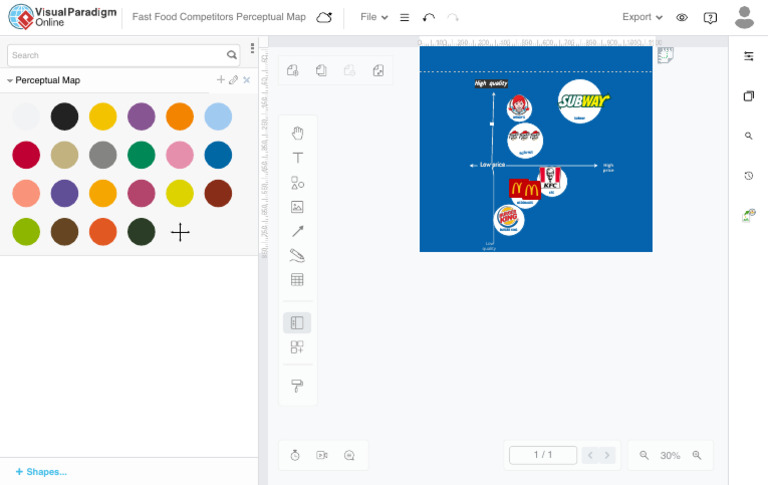Select the green circle swatch
The image size is (768, 485).
(141, 155)
